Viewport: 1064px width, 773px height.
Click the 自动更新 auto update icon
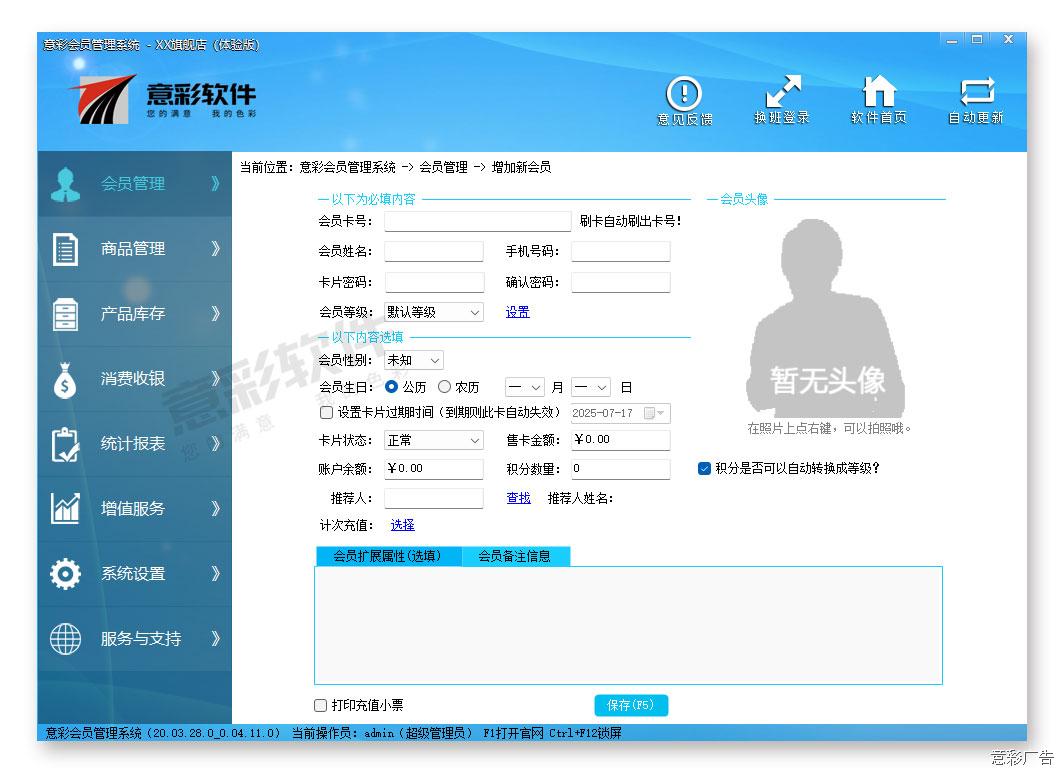tap(976, 96)
